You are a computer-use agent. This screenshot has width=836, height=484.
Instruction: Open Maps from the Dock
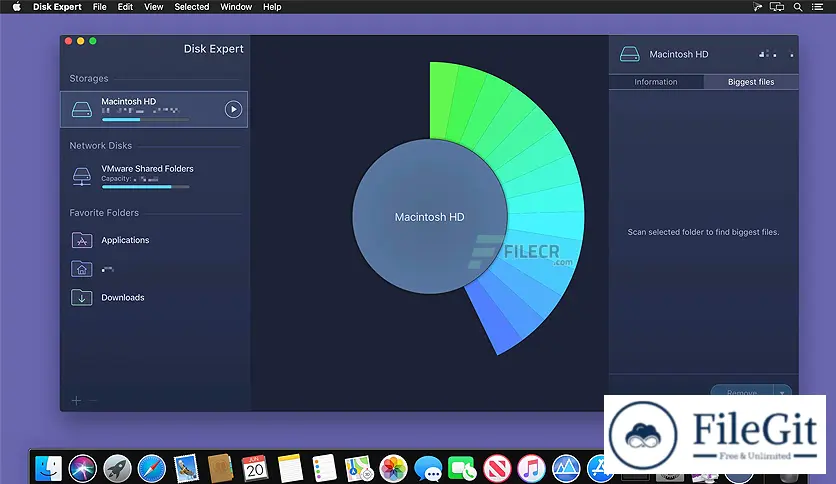(x=359, y=469)
